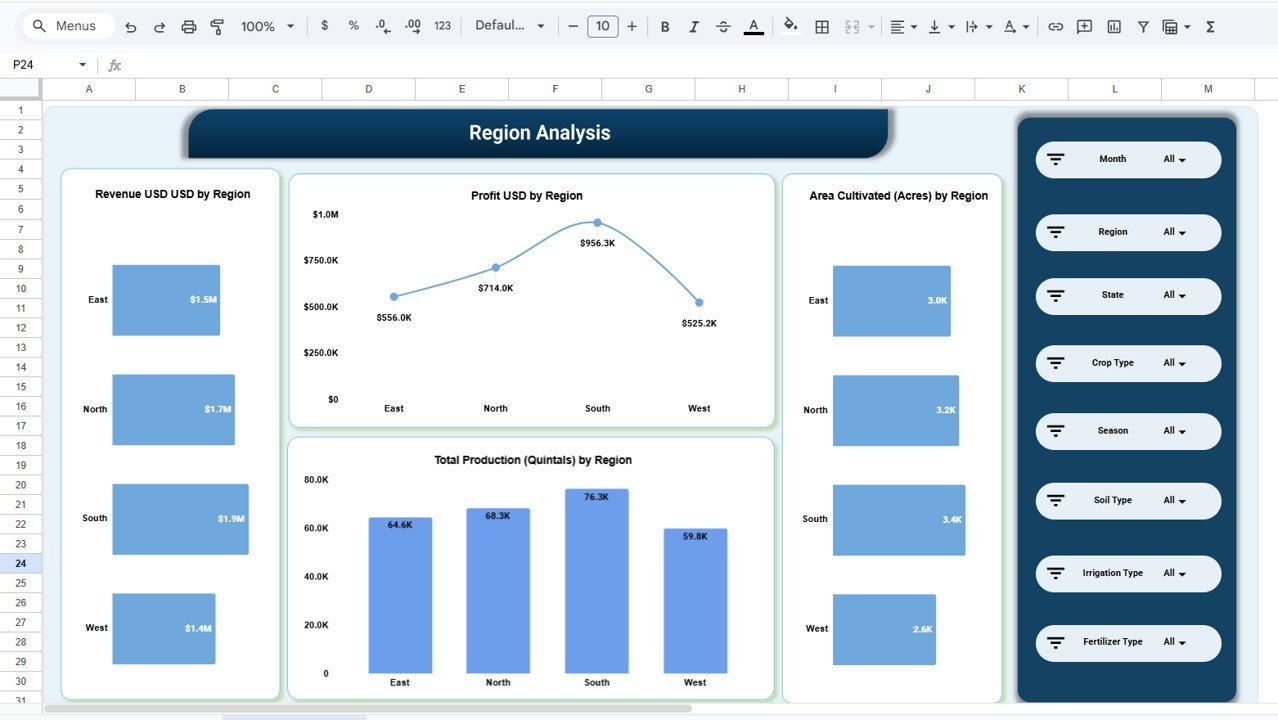Viewport: 1278px width, 720px height.
Task: Insert a link
Action: pyautogui.click(x=1054, y=26)
